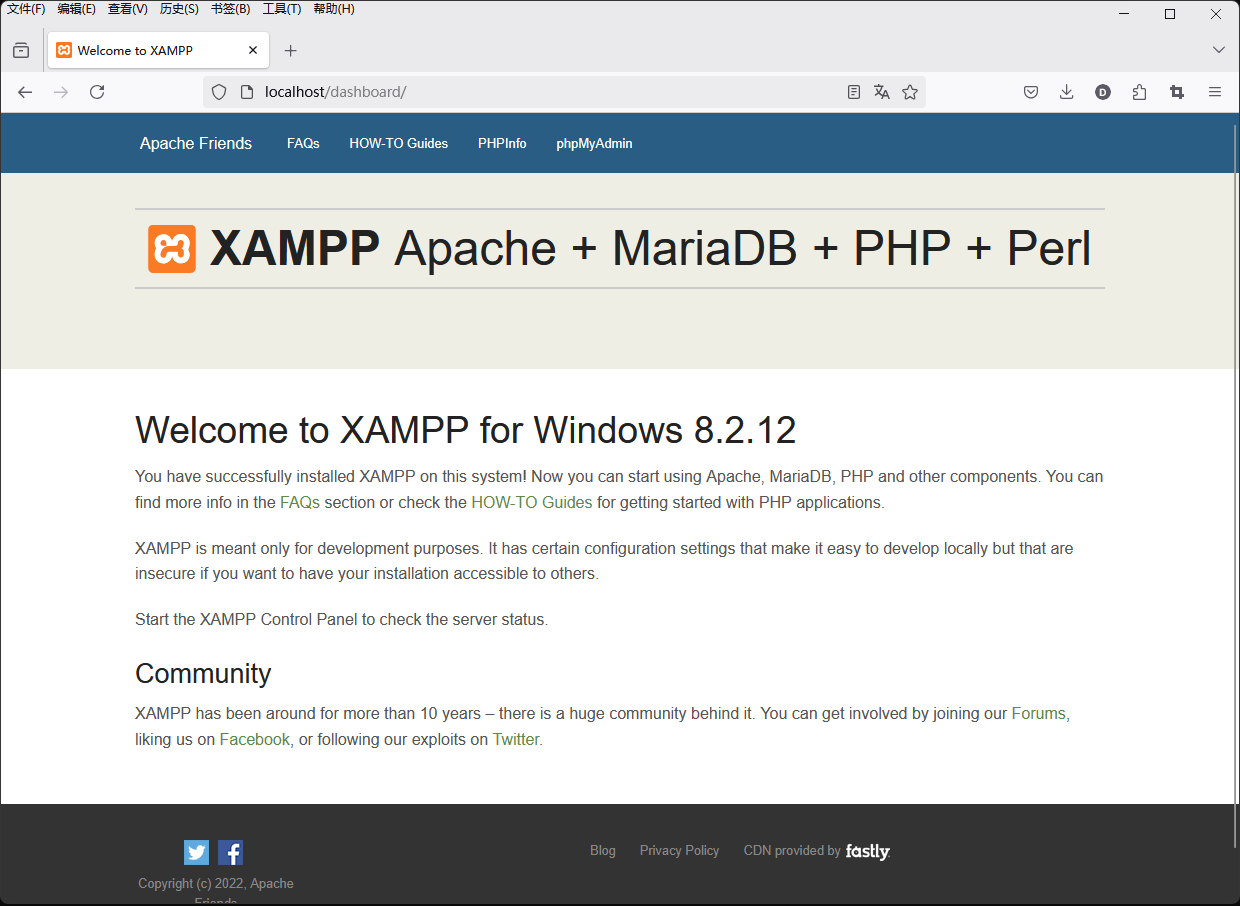
Task: Open Reader View for the page
Action: [853, 91]
